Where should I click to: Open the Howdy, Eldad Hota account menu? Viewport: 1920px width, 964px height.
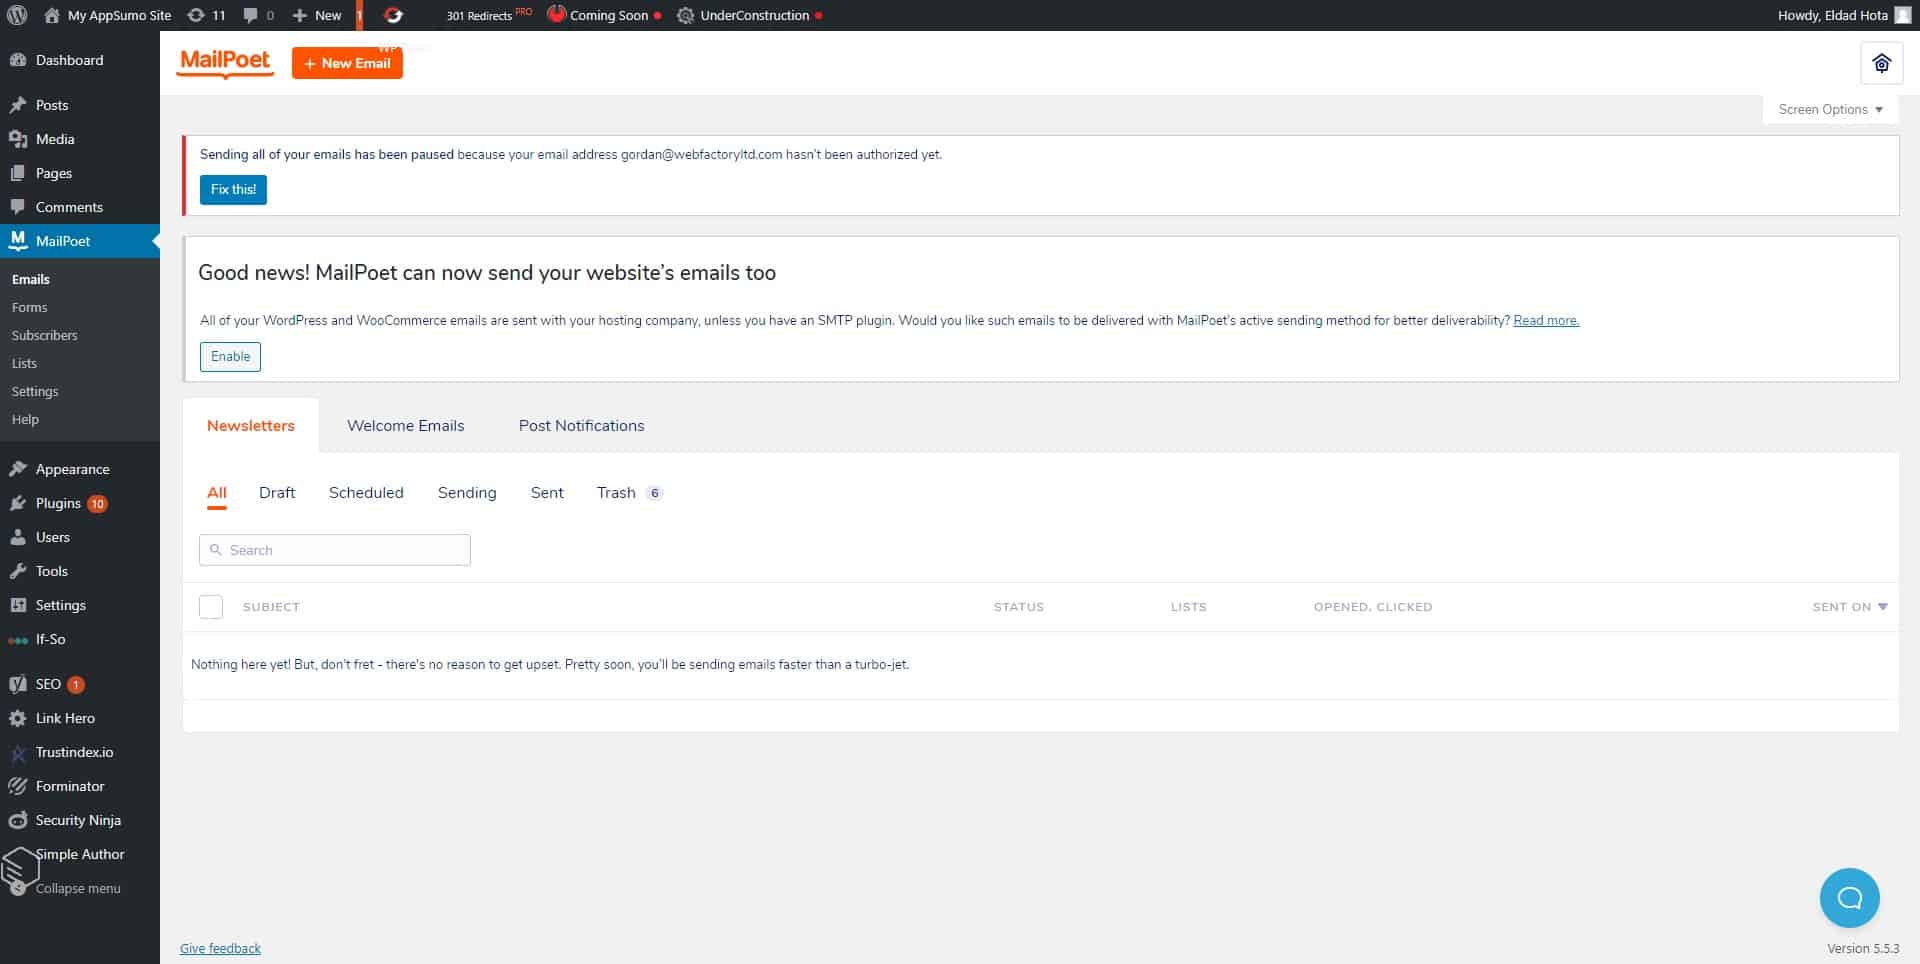point(1843,15)
